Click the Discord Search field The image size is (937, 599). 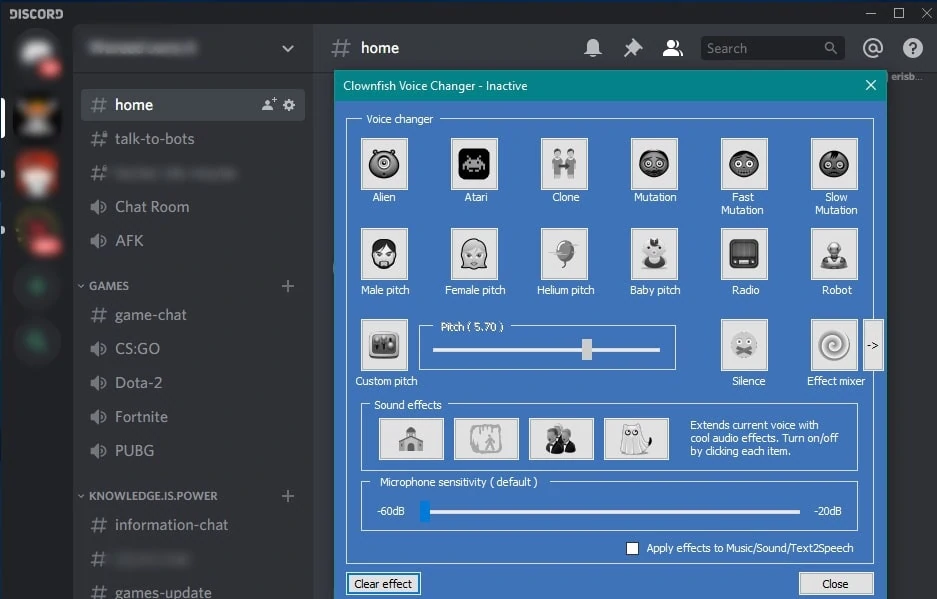click(x=773, y=48)
